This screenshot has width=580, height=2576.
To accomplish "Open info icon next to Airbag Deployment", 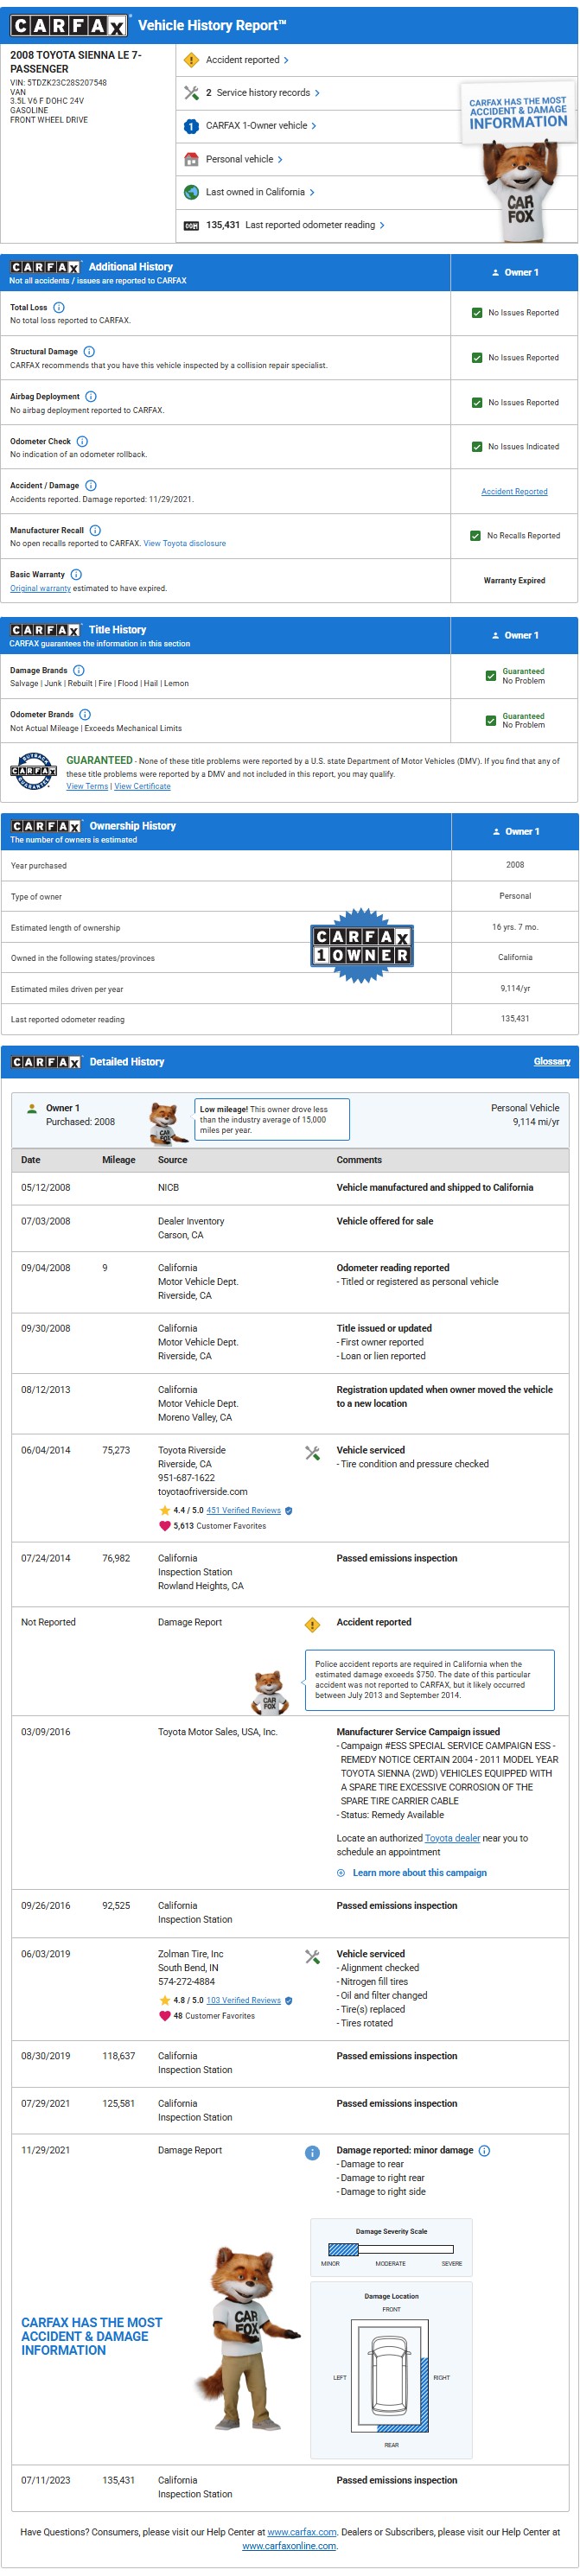I will 91,397.
